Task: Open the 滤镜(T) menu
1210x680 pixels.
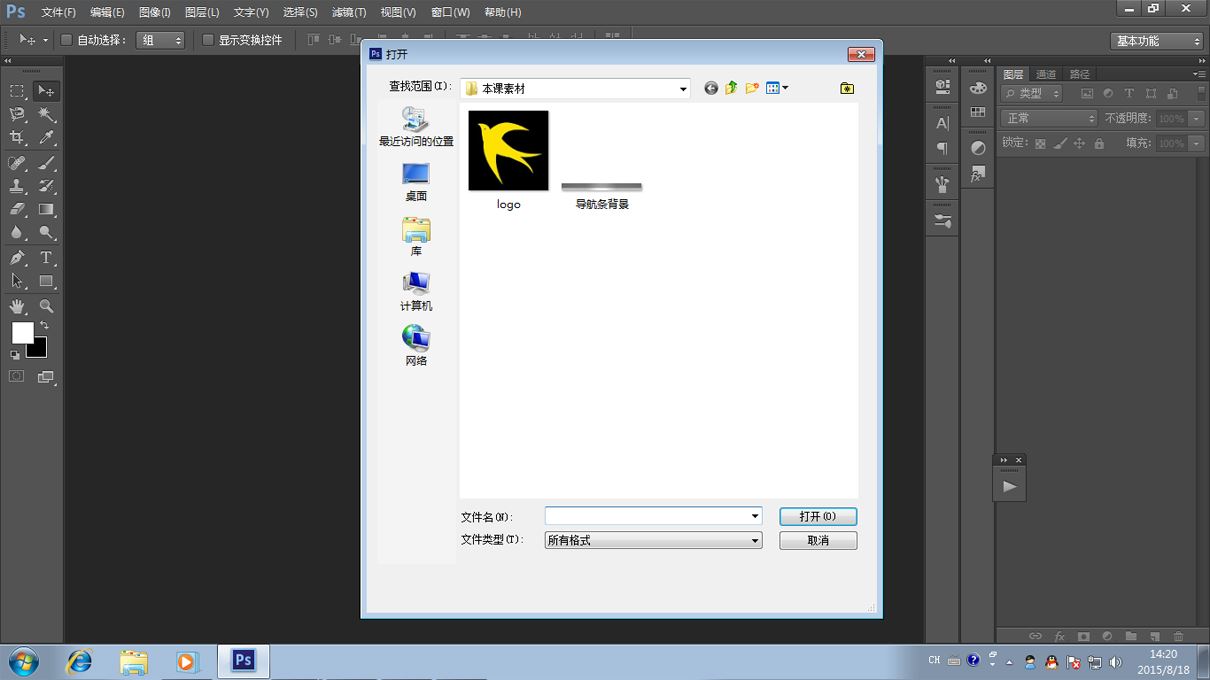Action: (x=349, y=12)
